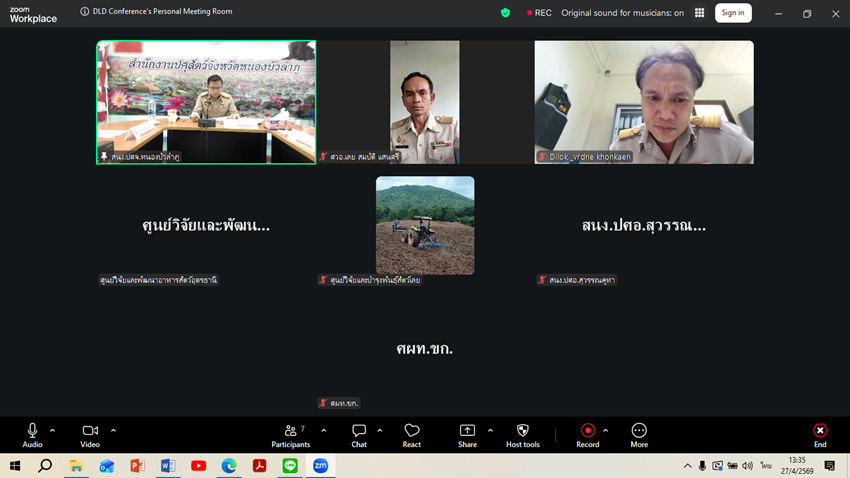
Task: Click Original sound for musicians setting
Action: [x=622, y=13]
